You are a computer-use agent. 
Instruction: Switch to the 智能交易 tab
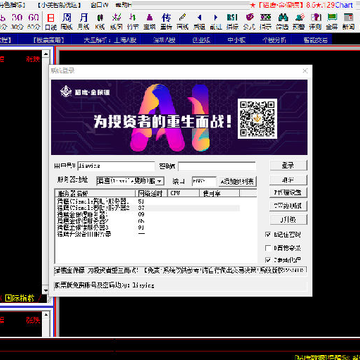click(x=315, y=40)
